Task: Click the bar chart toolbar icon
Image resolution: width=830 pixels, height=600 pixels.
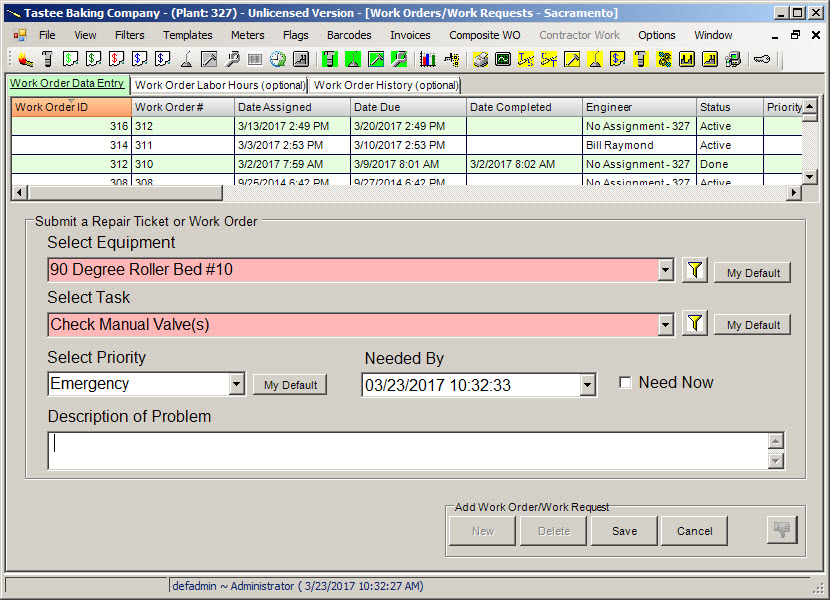Action: pyautogui.click(x=428, y=59)
